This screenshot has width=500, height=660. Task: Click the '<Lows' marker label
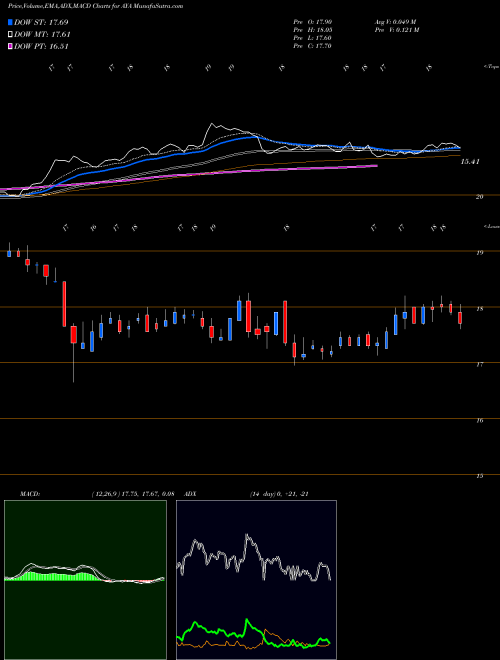492,226
